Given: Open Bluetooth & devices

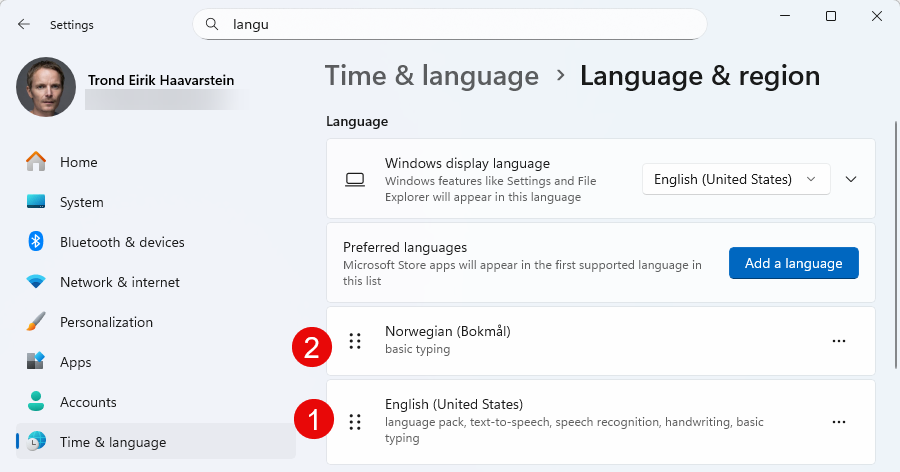Looking at the screenshot, I should (x=156, y=242).
